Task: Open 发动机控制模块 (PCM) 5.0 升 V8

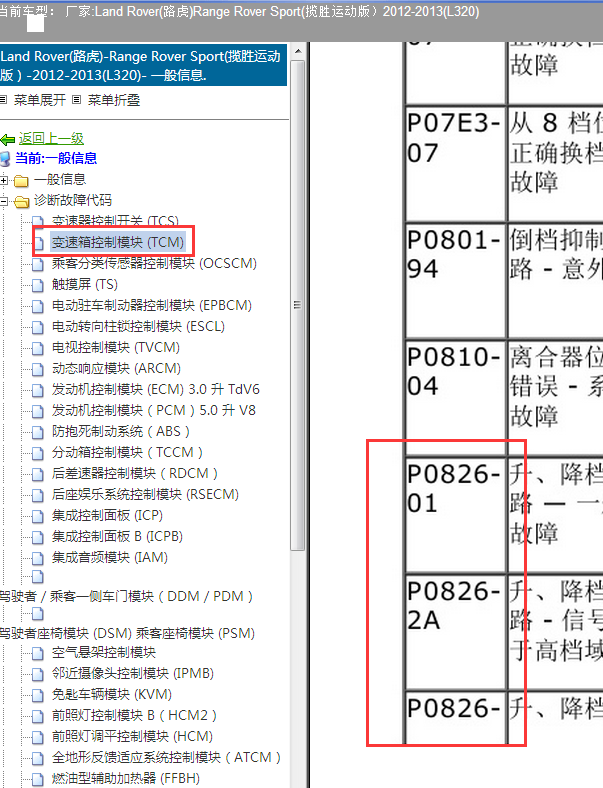Action: [x=154, y=411]
